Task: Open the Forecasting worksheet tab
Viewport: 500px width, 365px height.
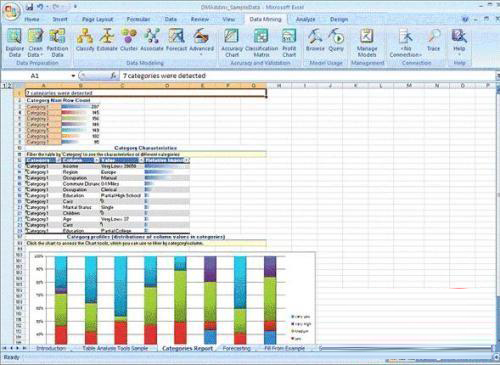Action: [x=236, y=348]
